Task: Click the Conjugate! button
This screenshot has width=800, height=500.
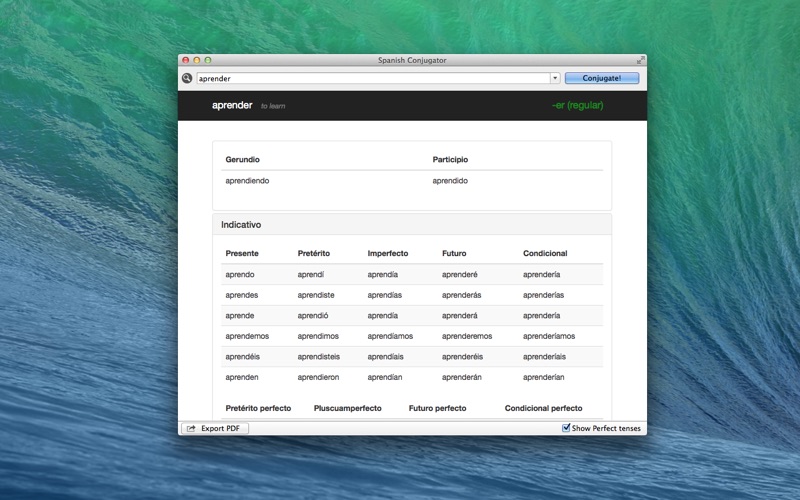Action: click(x=602, y=78)
